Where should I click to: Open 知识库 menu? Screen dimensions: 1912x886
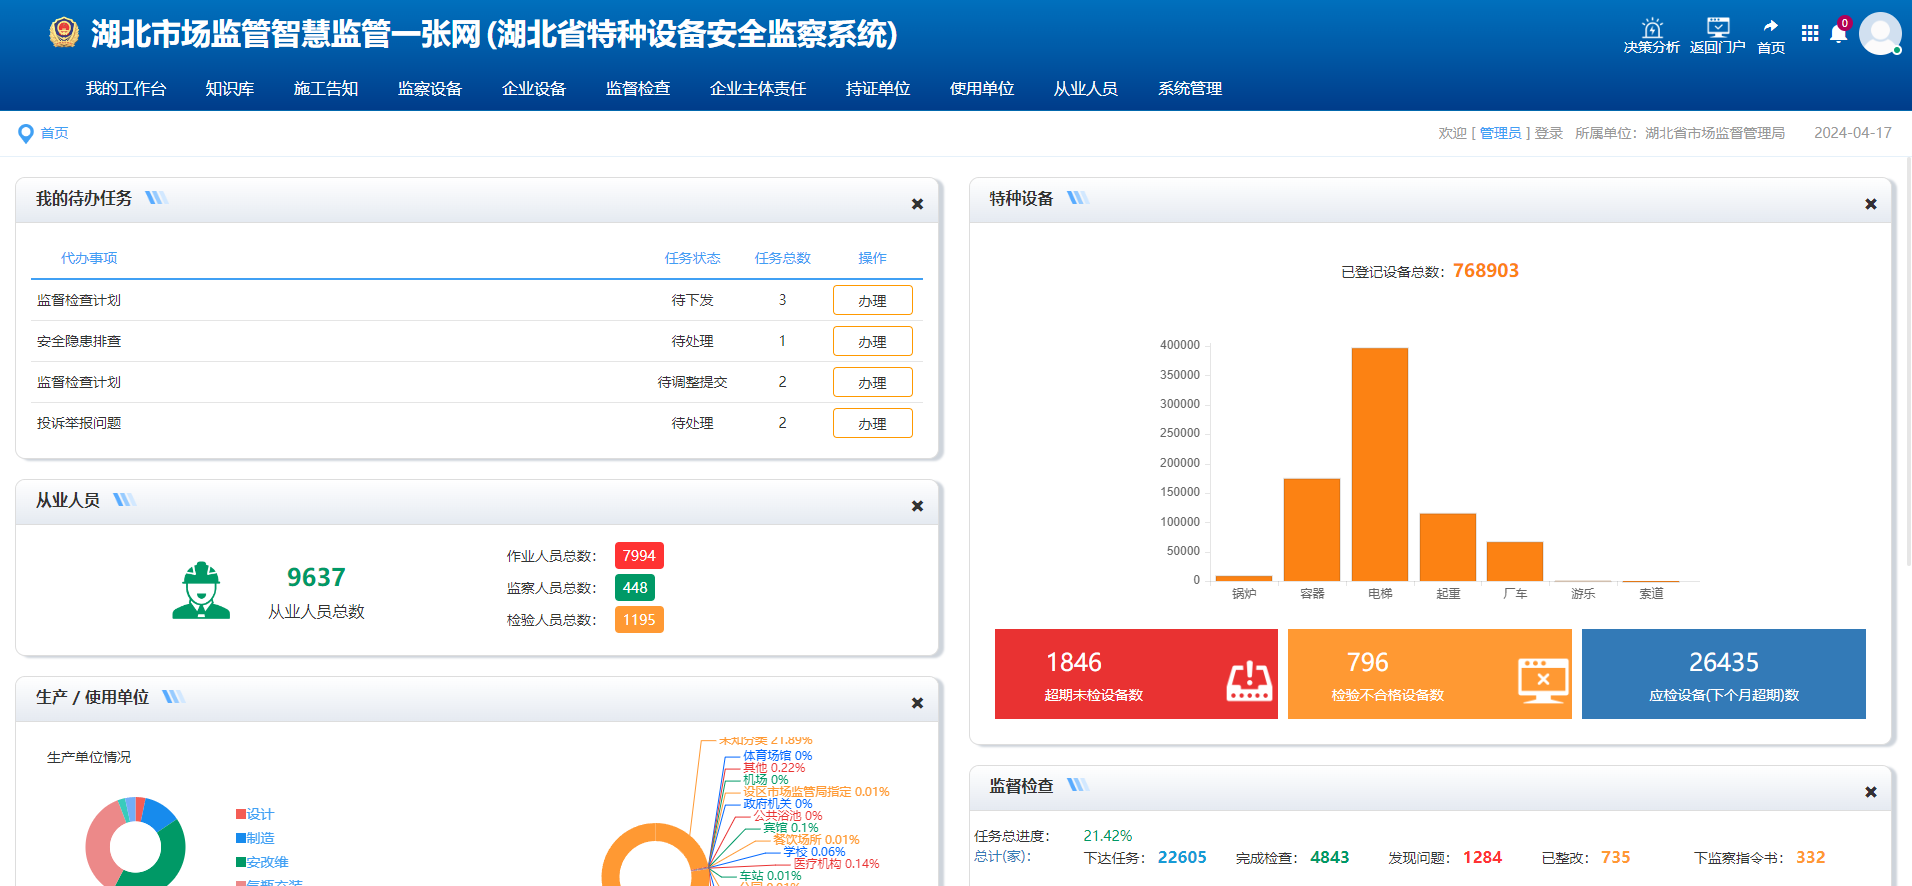tap(230, 89)
